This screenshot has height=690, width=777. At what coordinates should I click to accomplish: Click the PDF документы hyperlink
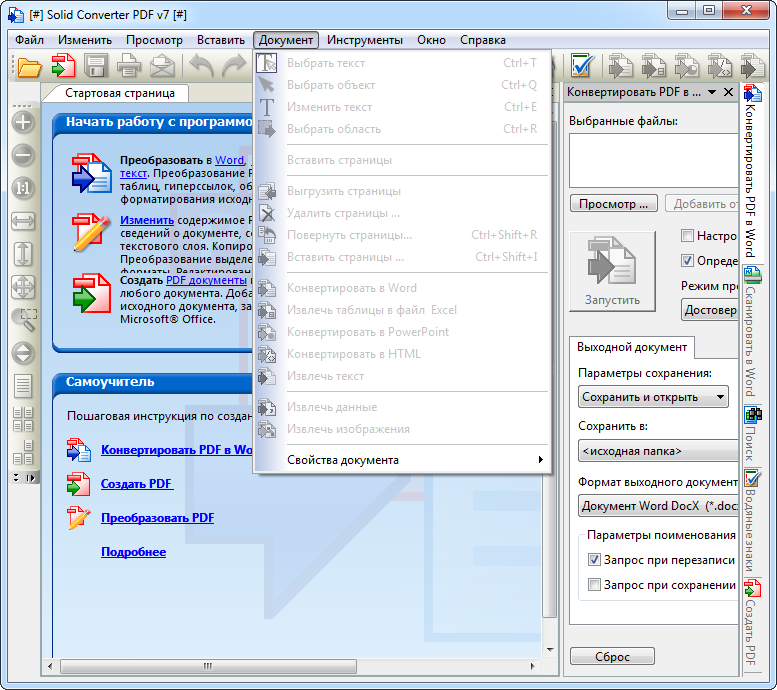point(206,280)
